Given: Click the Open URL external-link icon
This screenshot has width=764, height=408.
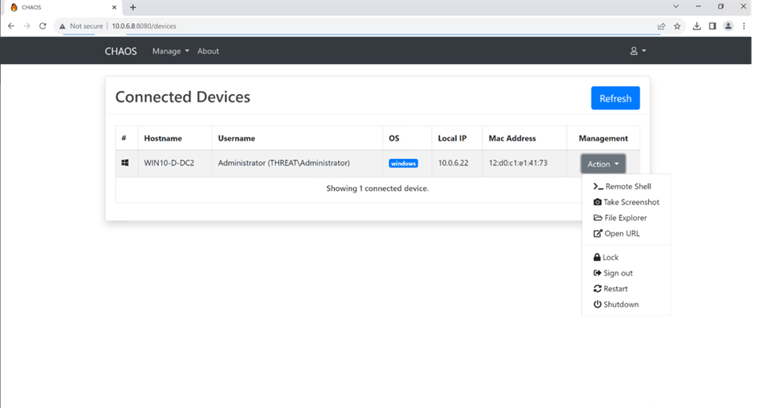Looking at the screenshot, I should point(597,234).
